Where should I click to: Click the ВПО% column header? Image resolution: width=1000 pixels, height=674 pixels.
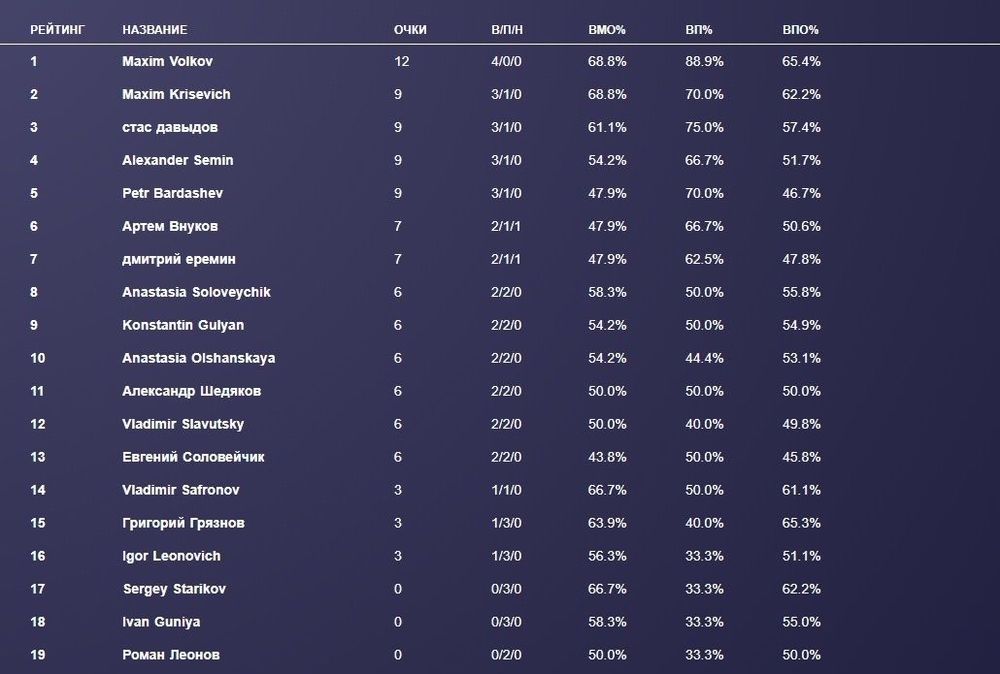[x=800, y=30]
